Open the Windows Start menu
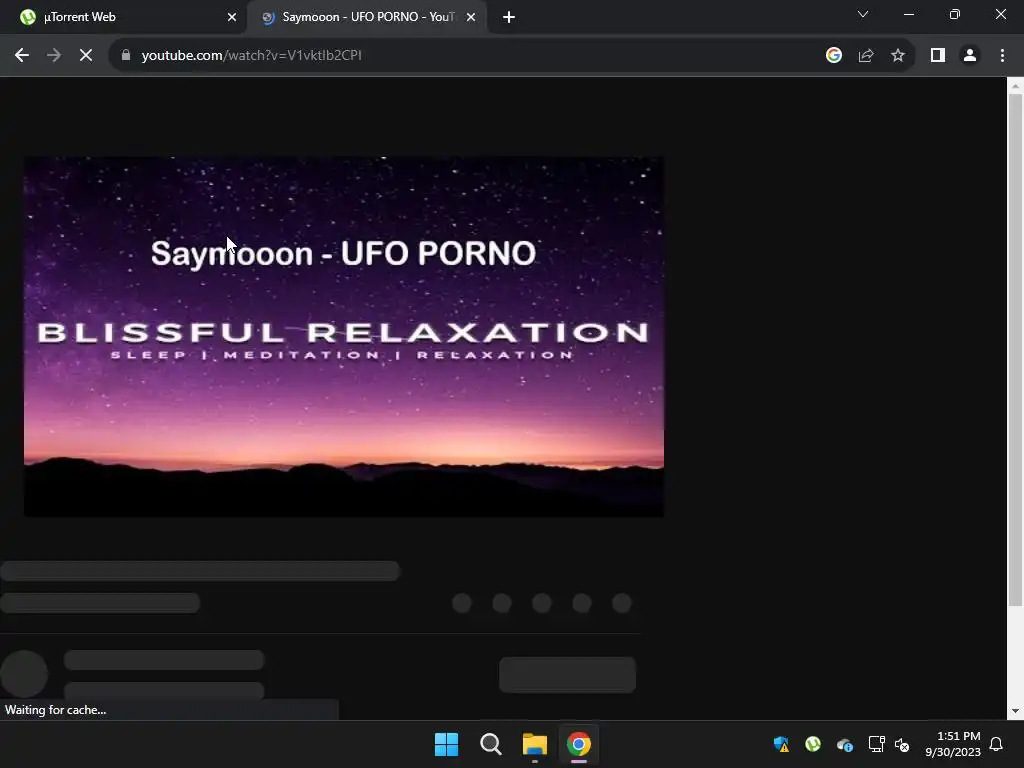This screenshot has height=768, width=1024. click(x=447, y=744)
